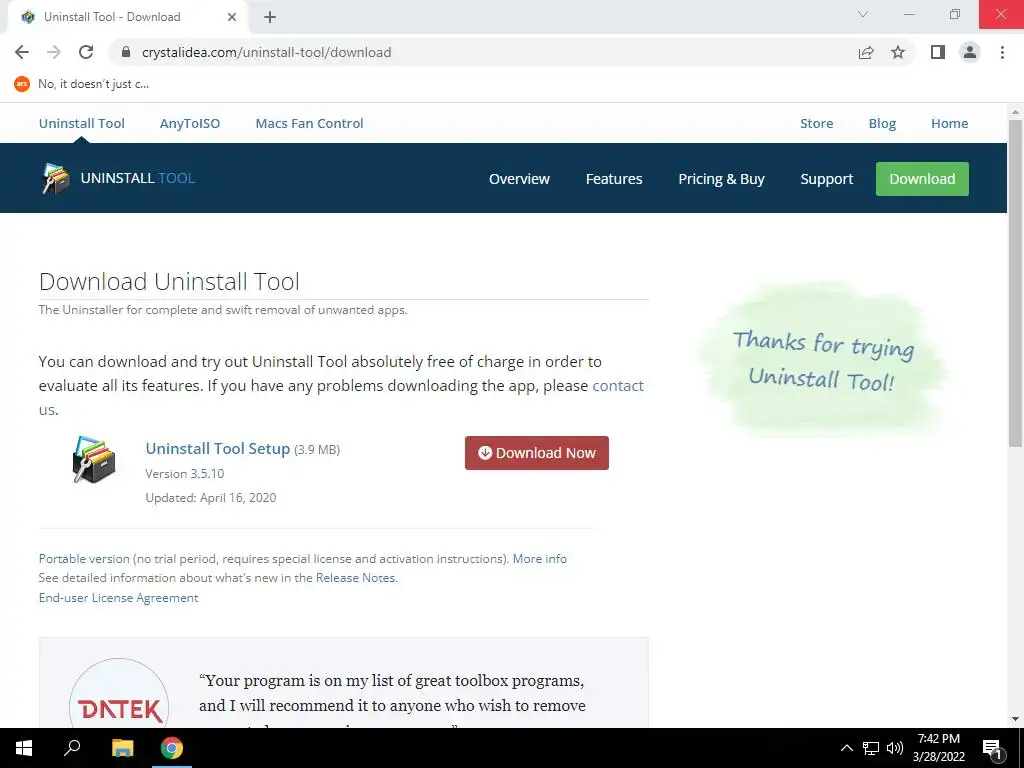Click the 'Download Uninstall Tool' heading
Viewport: 1024px width, 768px height.
tap(169, 281)
